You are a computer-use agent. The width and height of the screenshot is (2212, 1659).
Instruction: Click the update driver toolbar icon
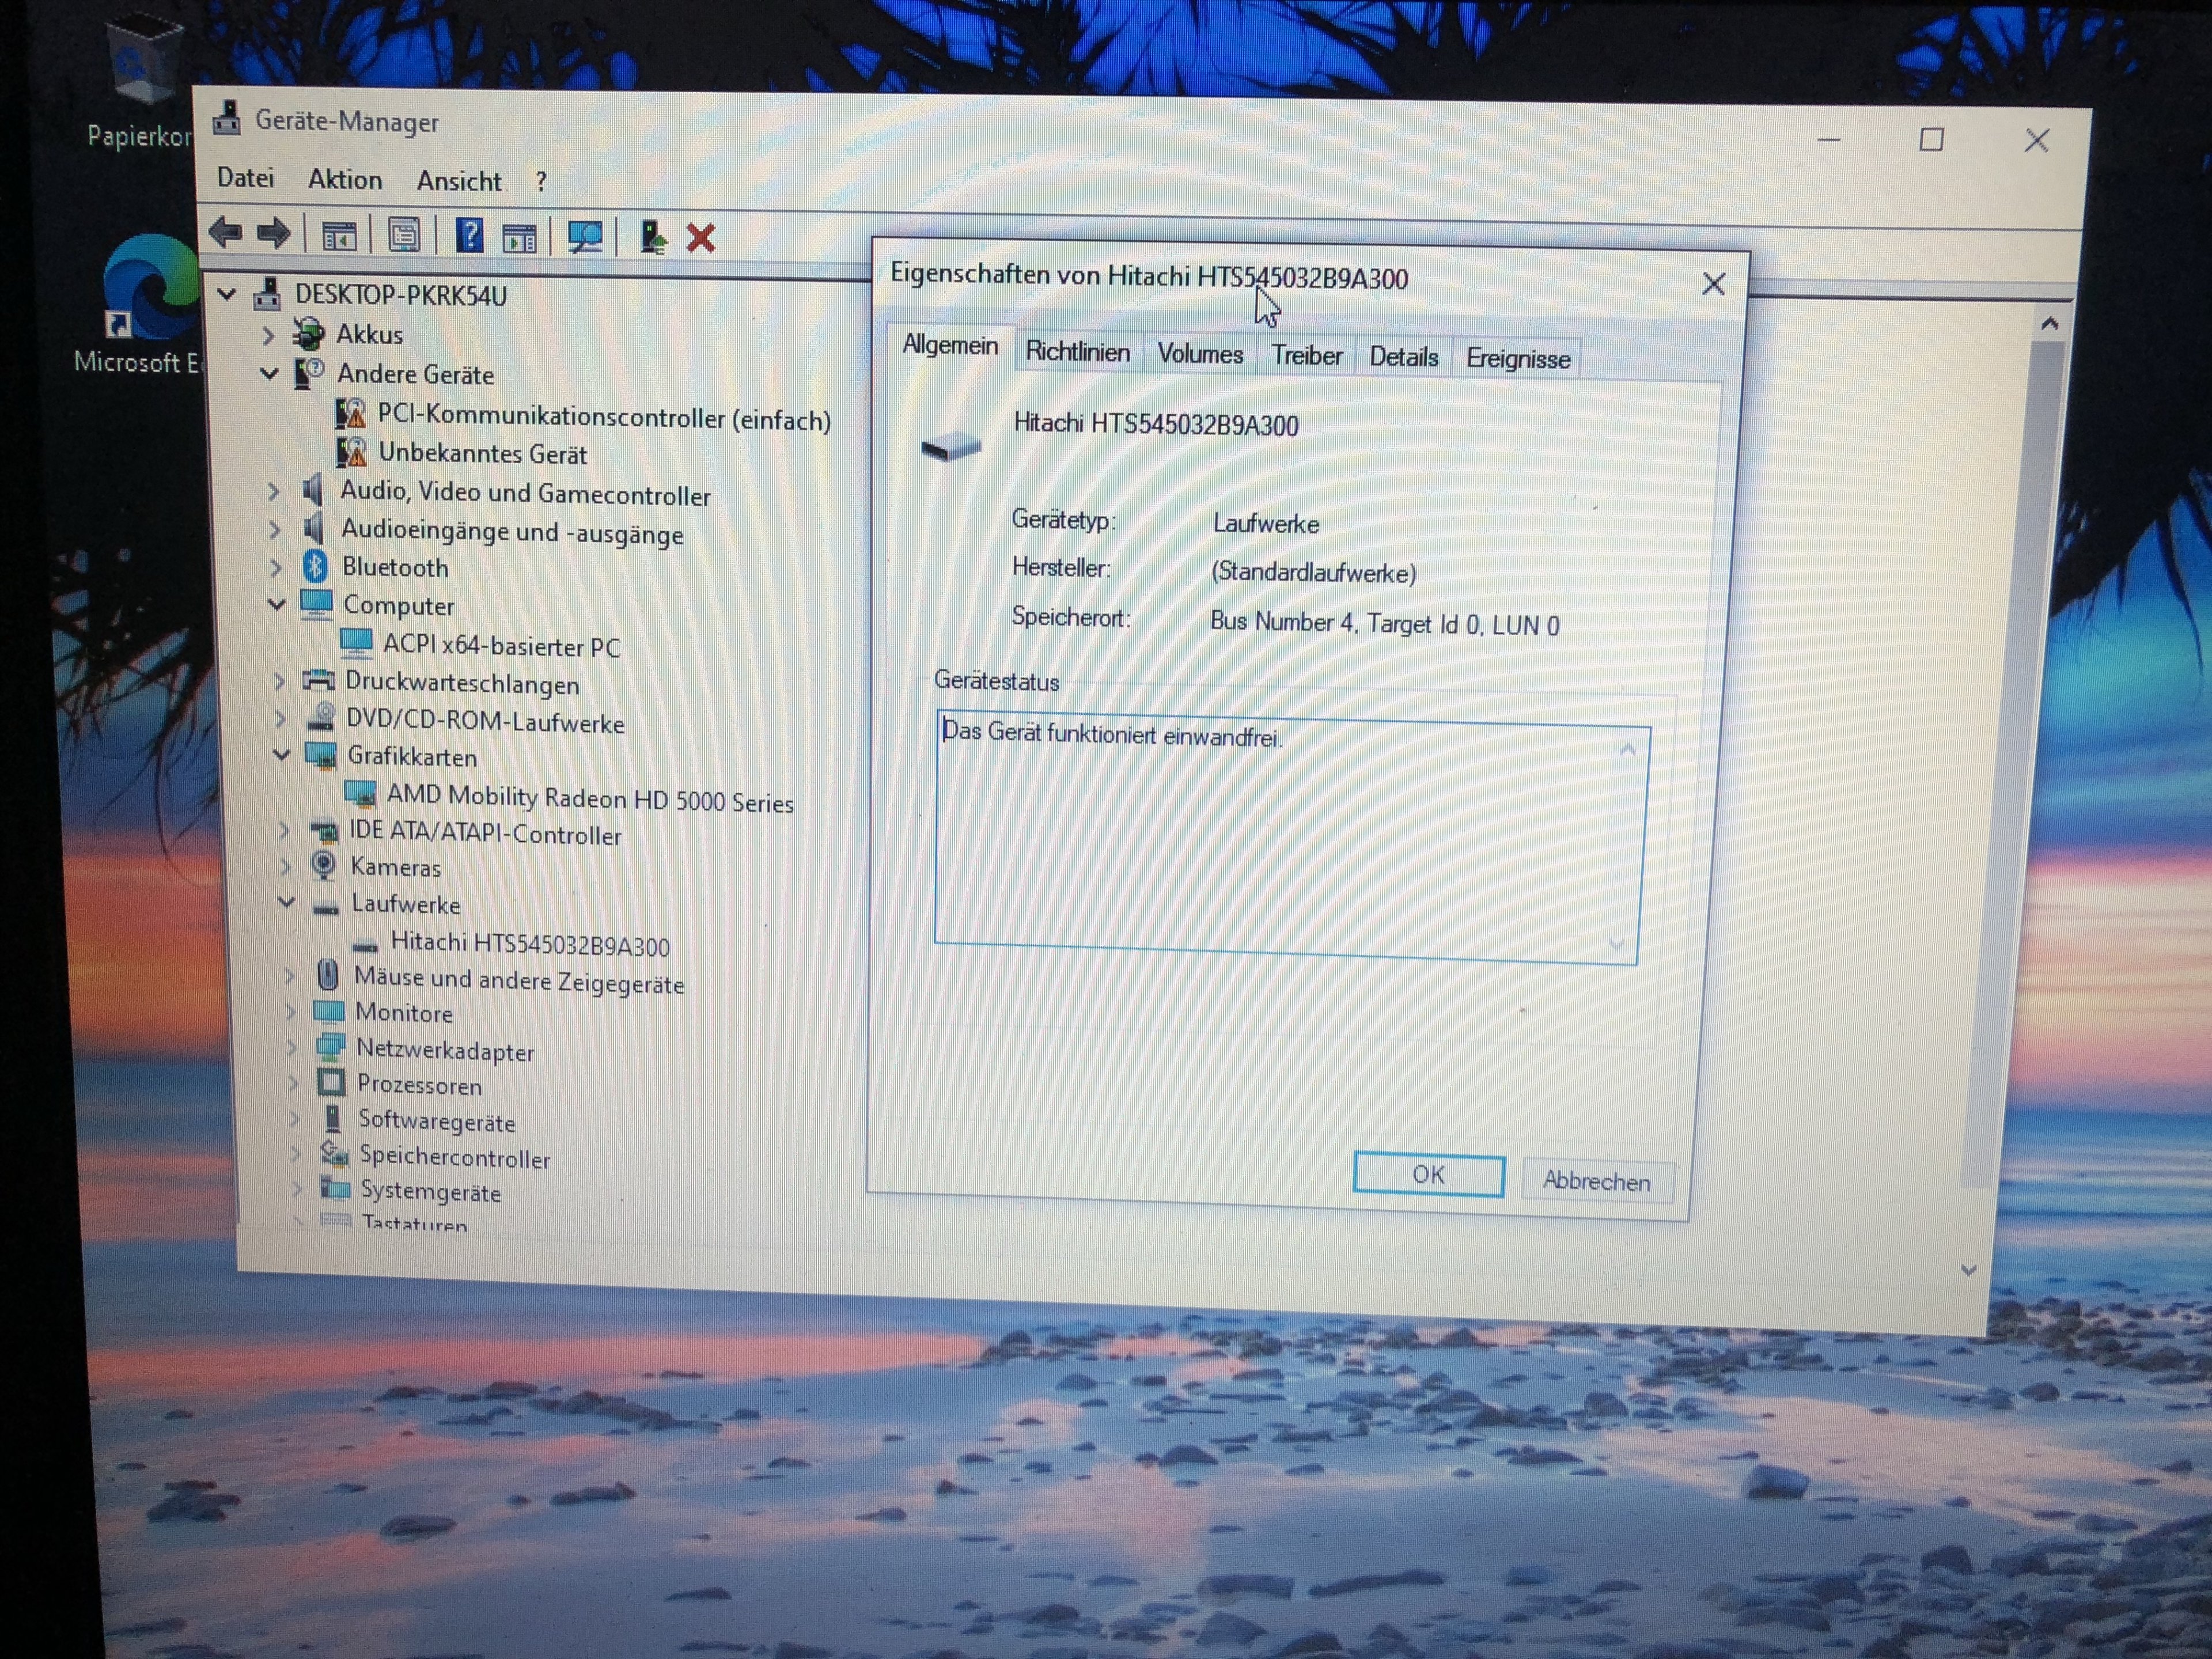653,238
